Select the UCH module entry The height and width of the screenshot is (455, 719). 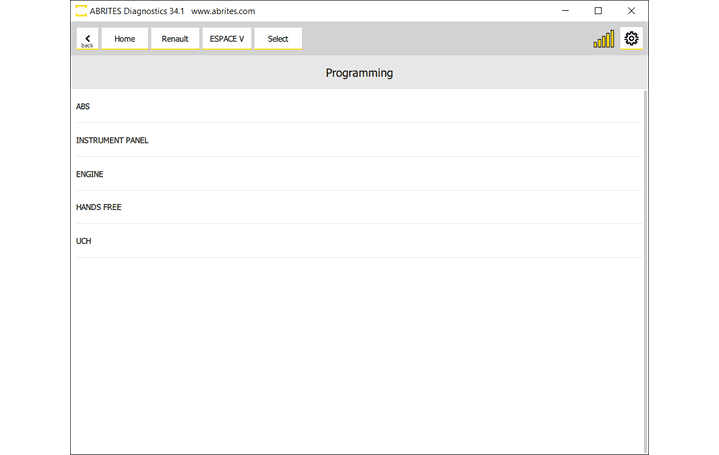click(x=84, y=241)
